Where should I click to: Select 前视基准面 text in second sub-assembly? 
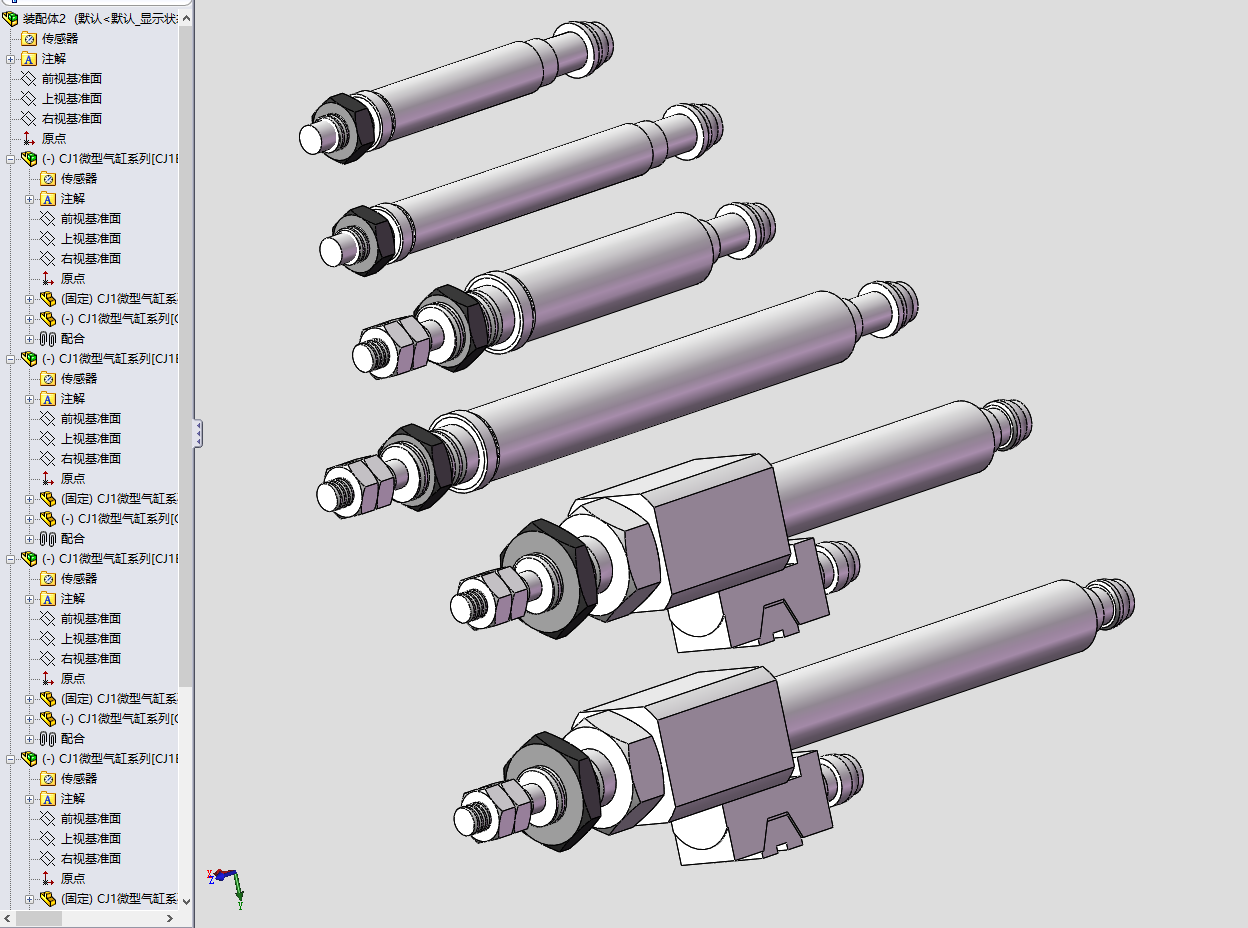point(91,418)
